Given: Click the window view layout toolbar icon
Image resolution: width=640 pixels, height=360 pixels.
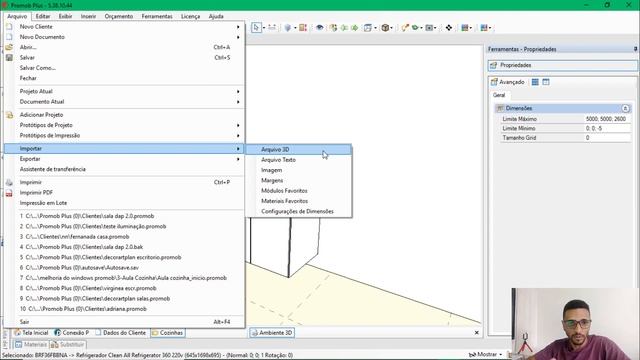Looking at the screenshot, I should coord(368,28).
